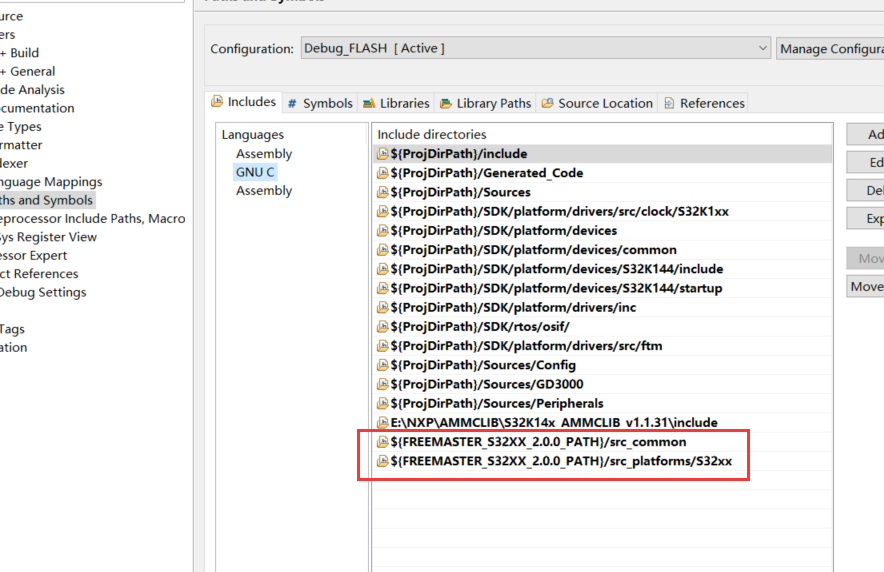
Task: Click the folder icon beside ${ProjDirPath}/Generated_Code
Action: [x=382, y=173]
